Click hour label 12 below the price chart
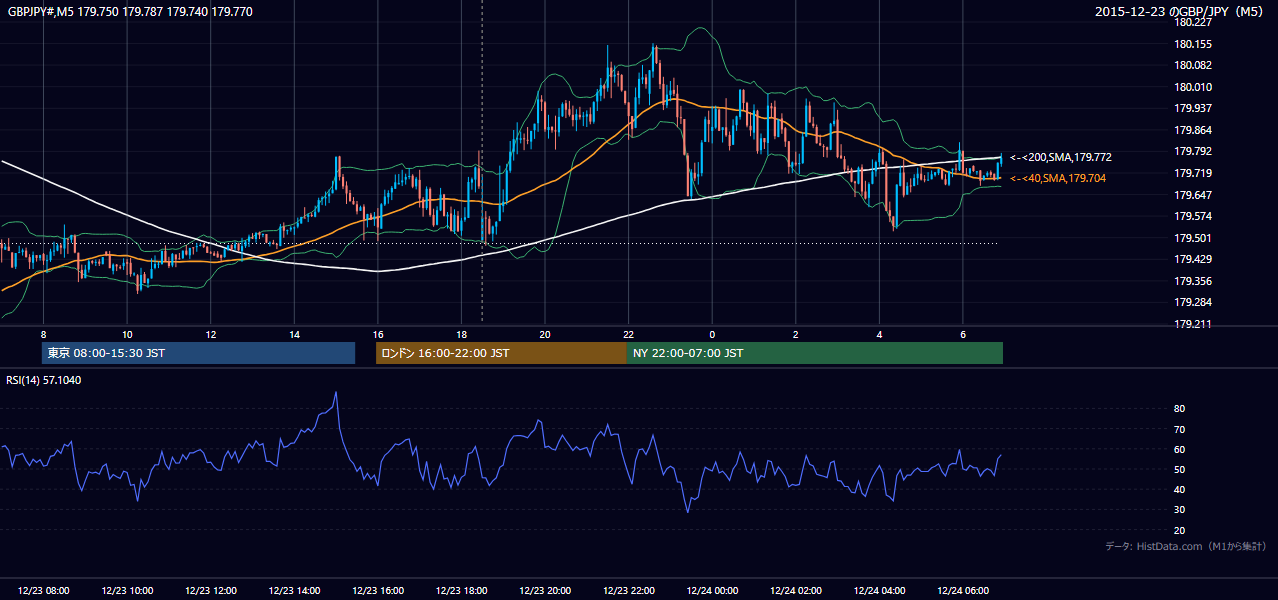The width and height of the screenshot is (1278, 600). pyautogui.click(x=211, y=333)
